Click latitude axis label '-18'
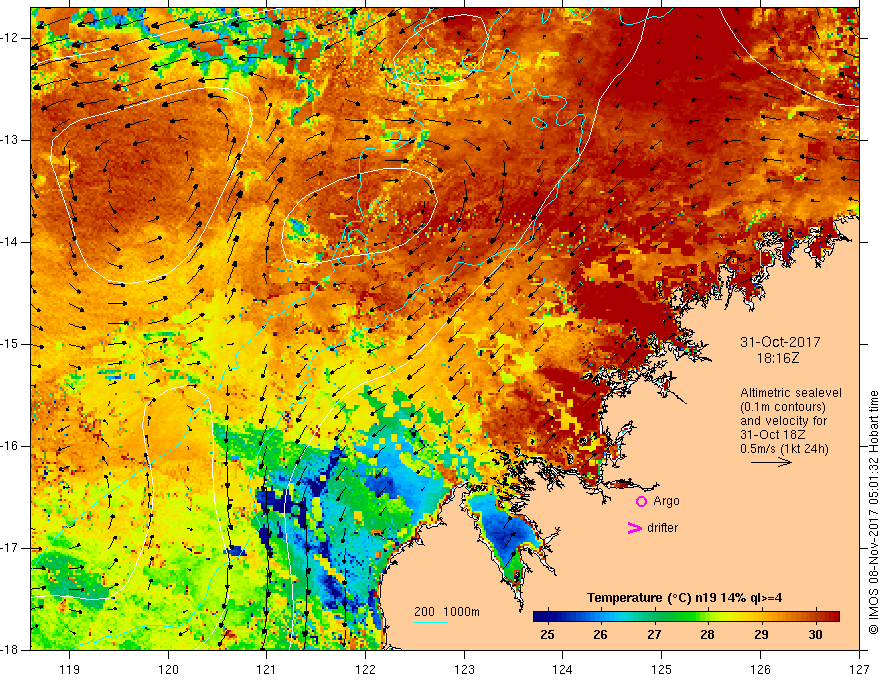 (10, 650)
